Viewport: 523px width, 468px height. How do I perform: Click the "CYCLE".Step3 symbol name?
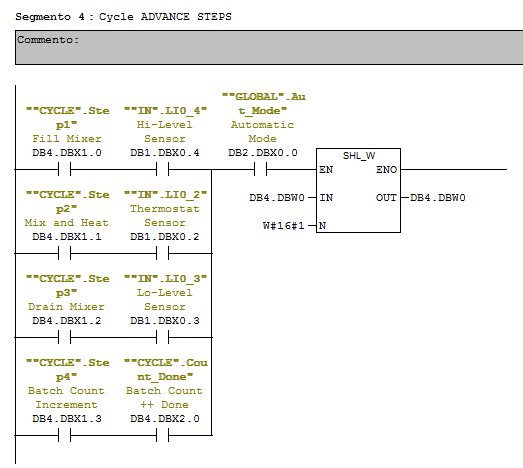click(67, 286)
